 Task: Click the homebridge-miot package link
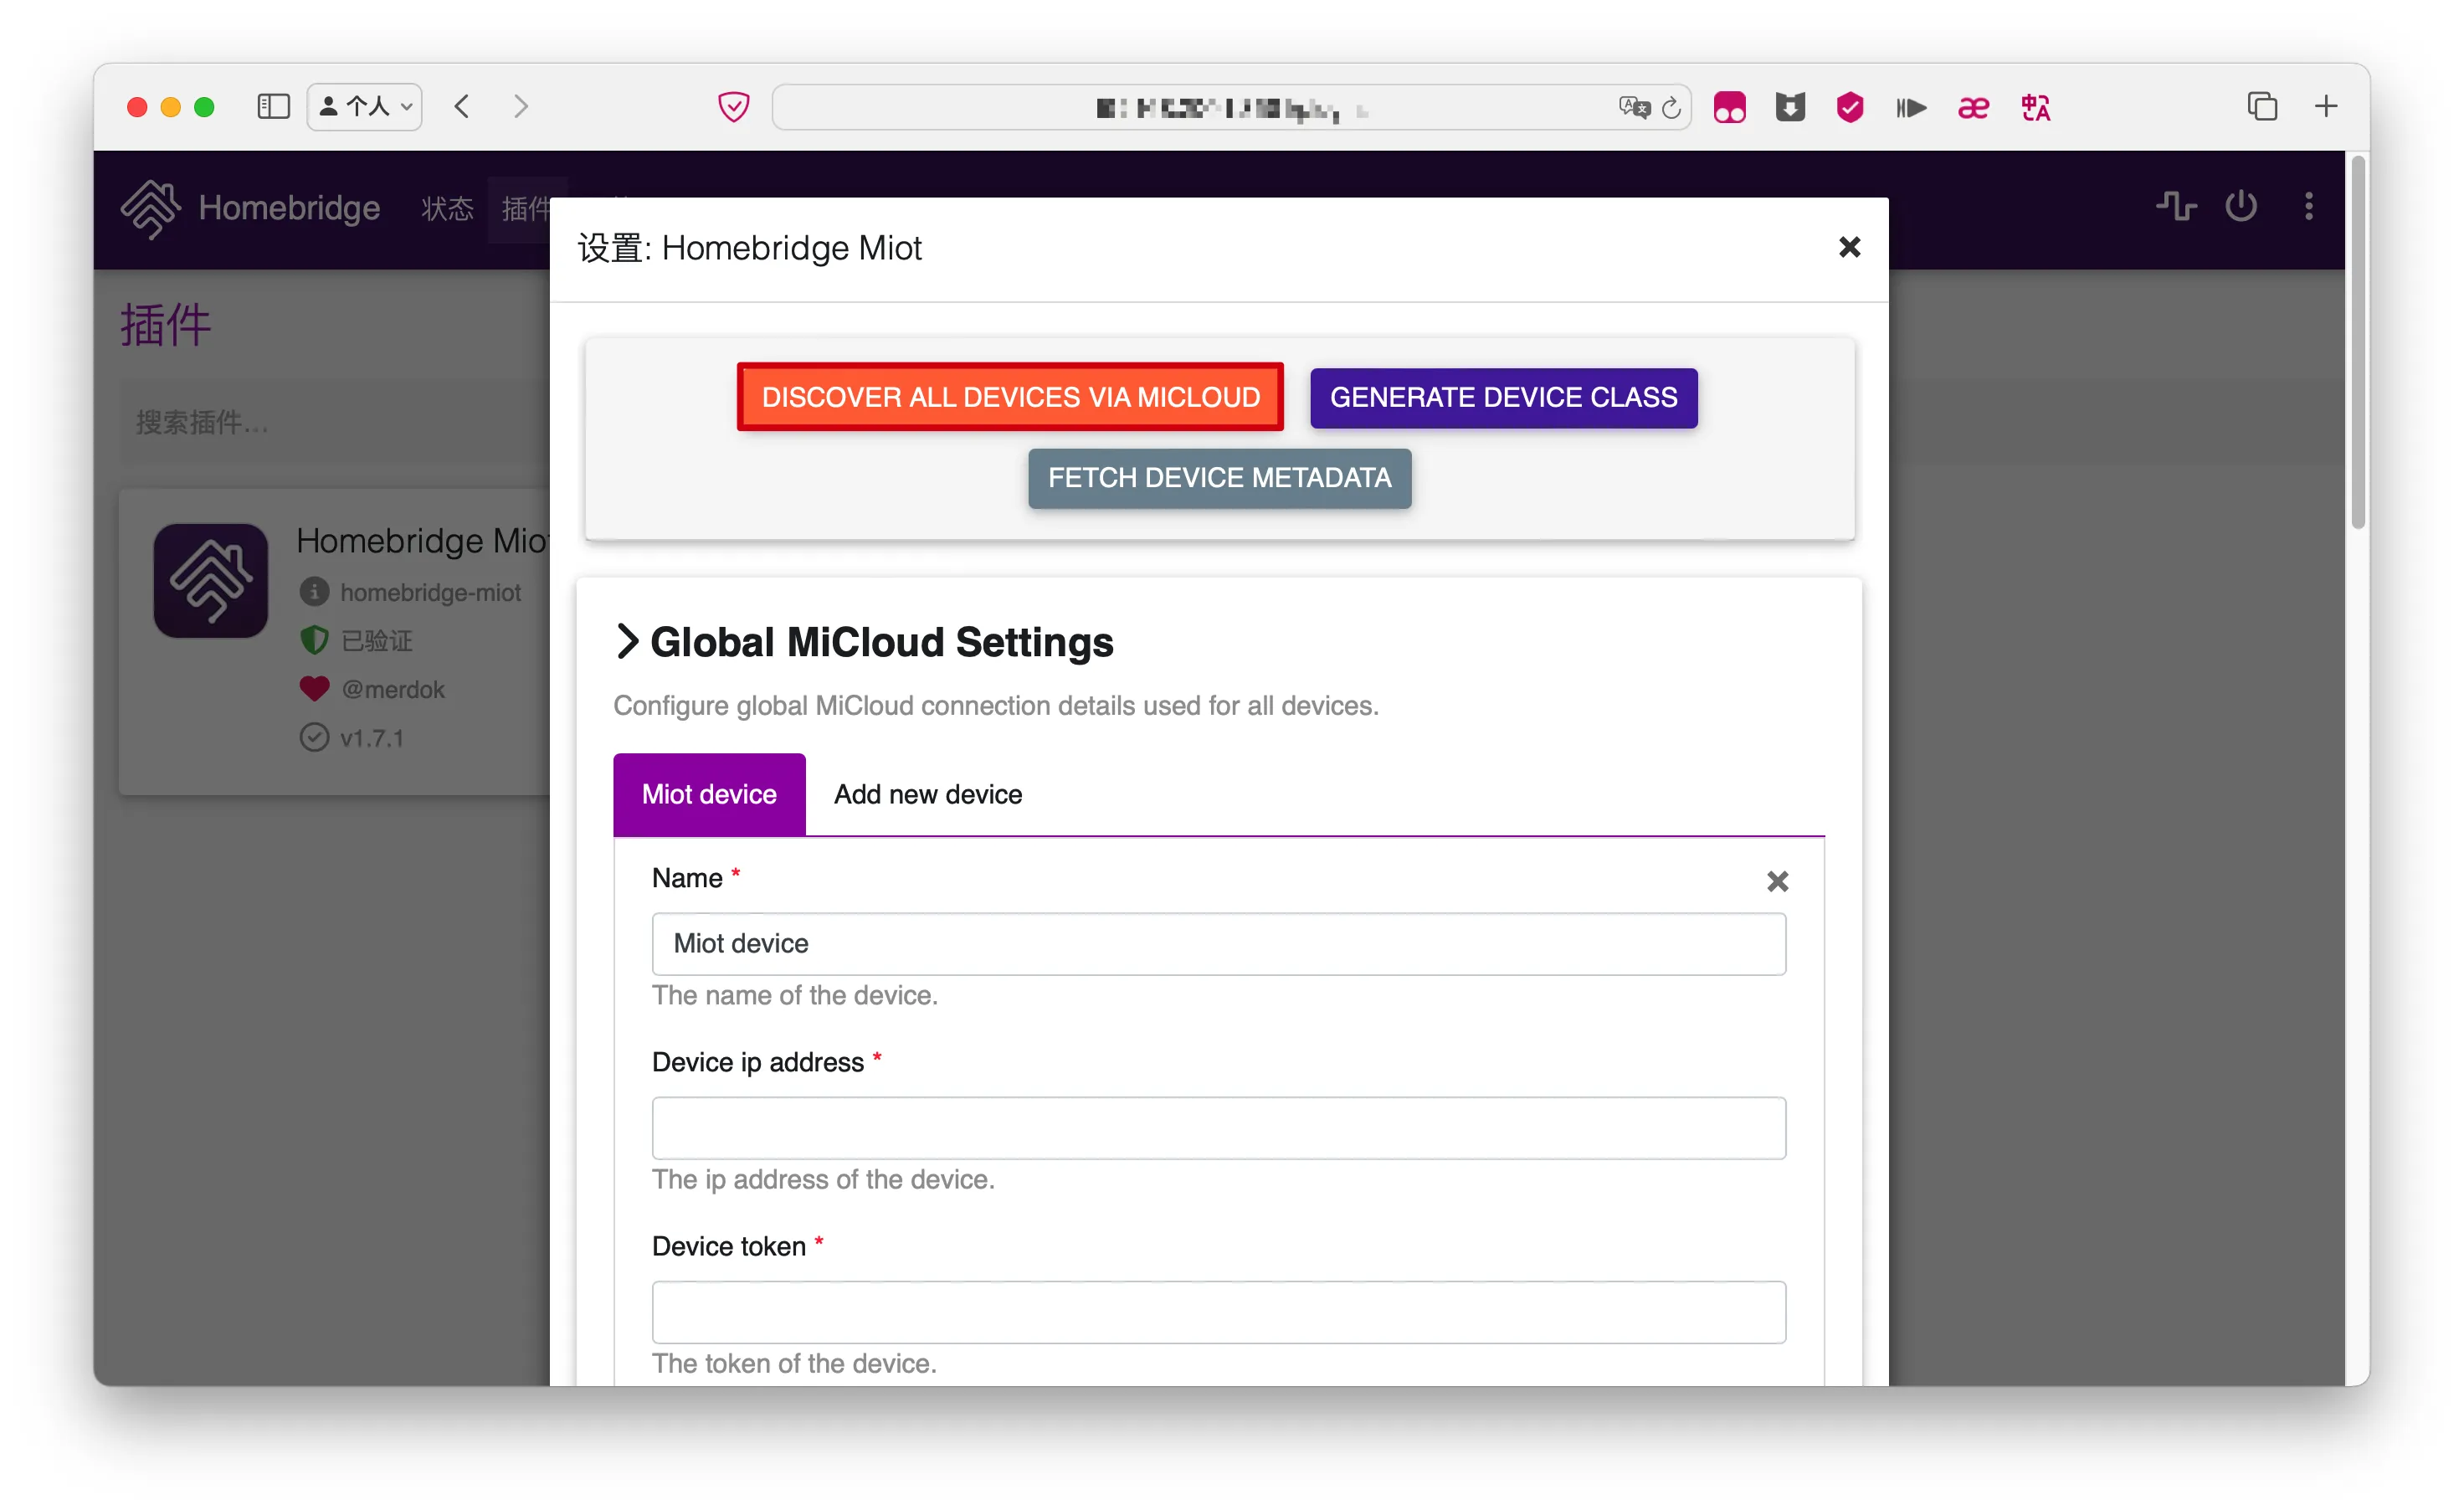(430, 593)
